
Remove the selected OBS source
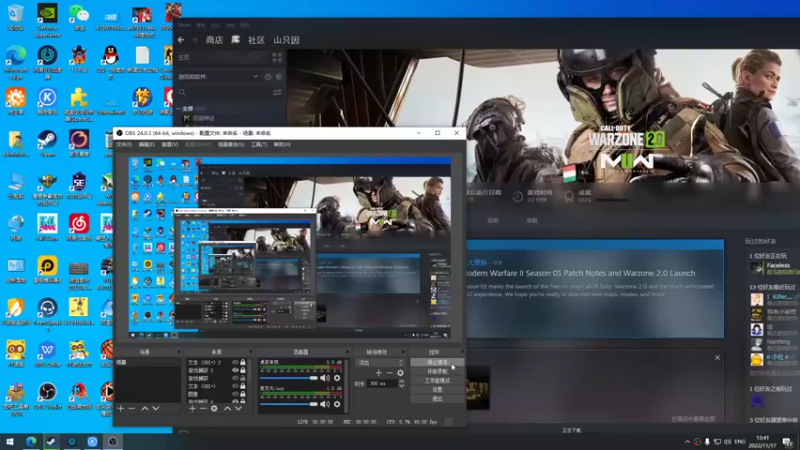point(203,409)
